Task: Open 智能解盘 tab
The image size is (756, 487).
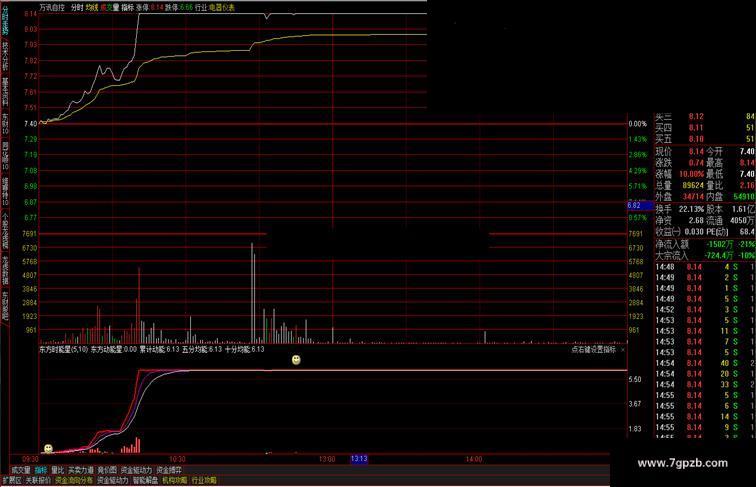Action: coord(146,481)
